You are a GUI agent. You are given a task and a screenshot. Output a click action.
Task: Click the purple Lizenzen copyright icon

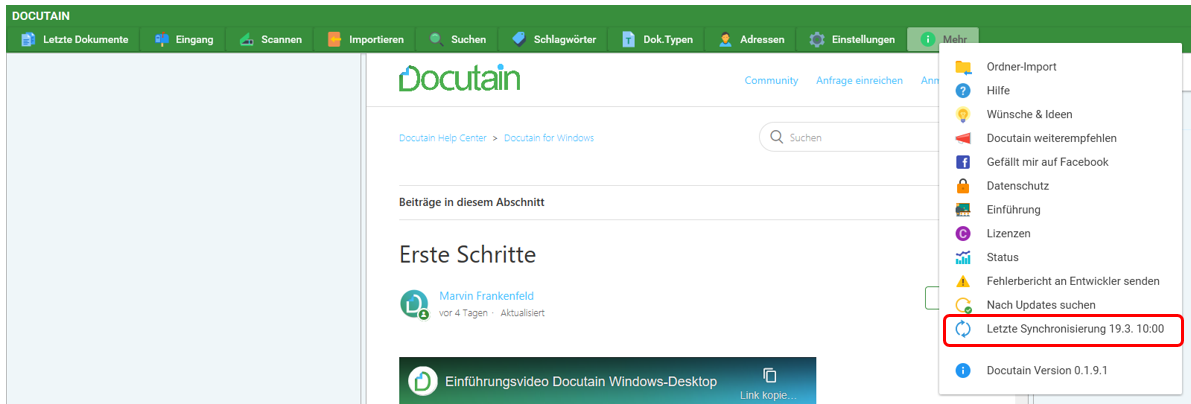[963, 233]
